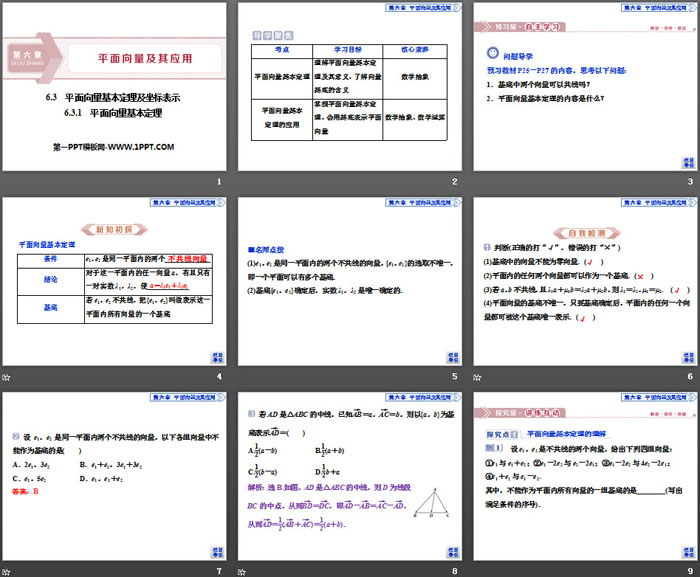Viewport: 700px width, 577px height.
Task: Click slide number 9 label
Action: coord(690,571)
